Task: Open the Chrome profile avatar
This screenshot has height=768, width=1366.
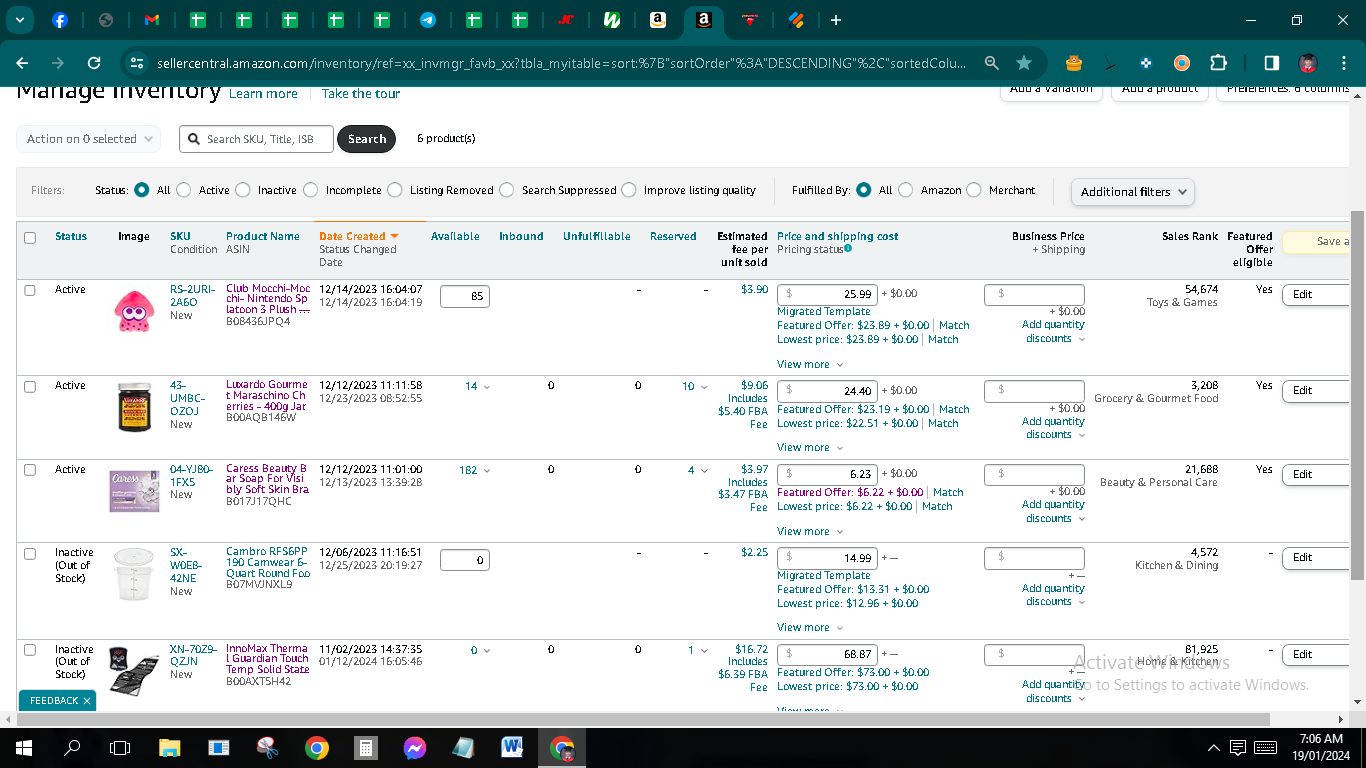Action: point(1308,63)
